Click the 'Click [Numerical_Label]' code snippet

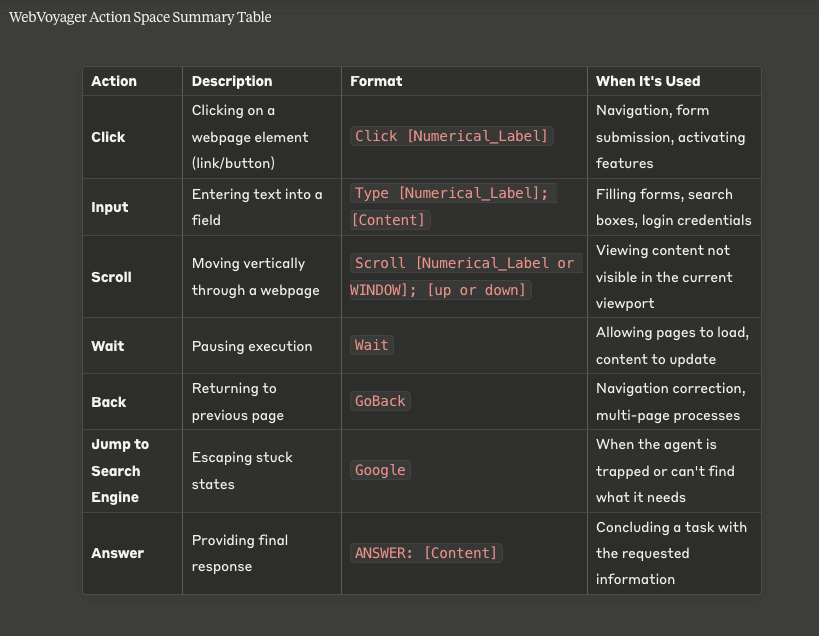[x=451, y=136]
